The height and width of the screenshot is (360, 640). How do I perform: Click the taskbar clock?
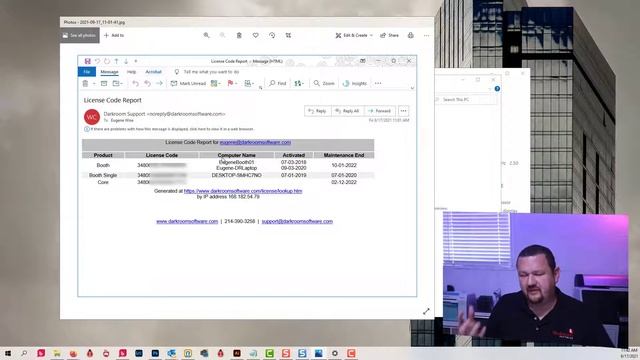pyautogui.click(x=629, y=353)
